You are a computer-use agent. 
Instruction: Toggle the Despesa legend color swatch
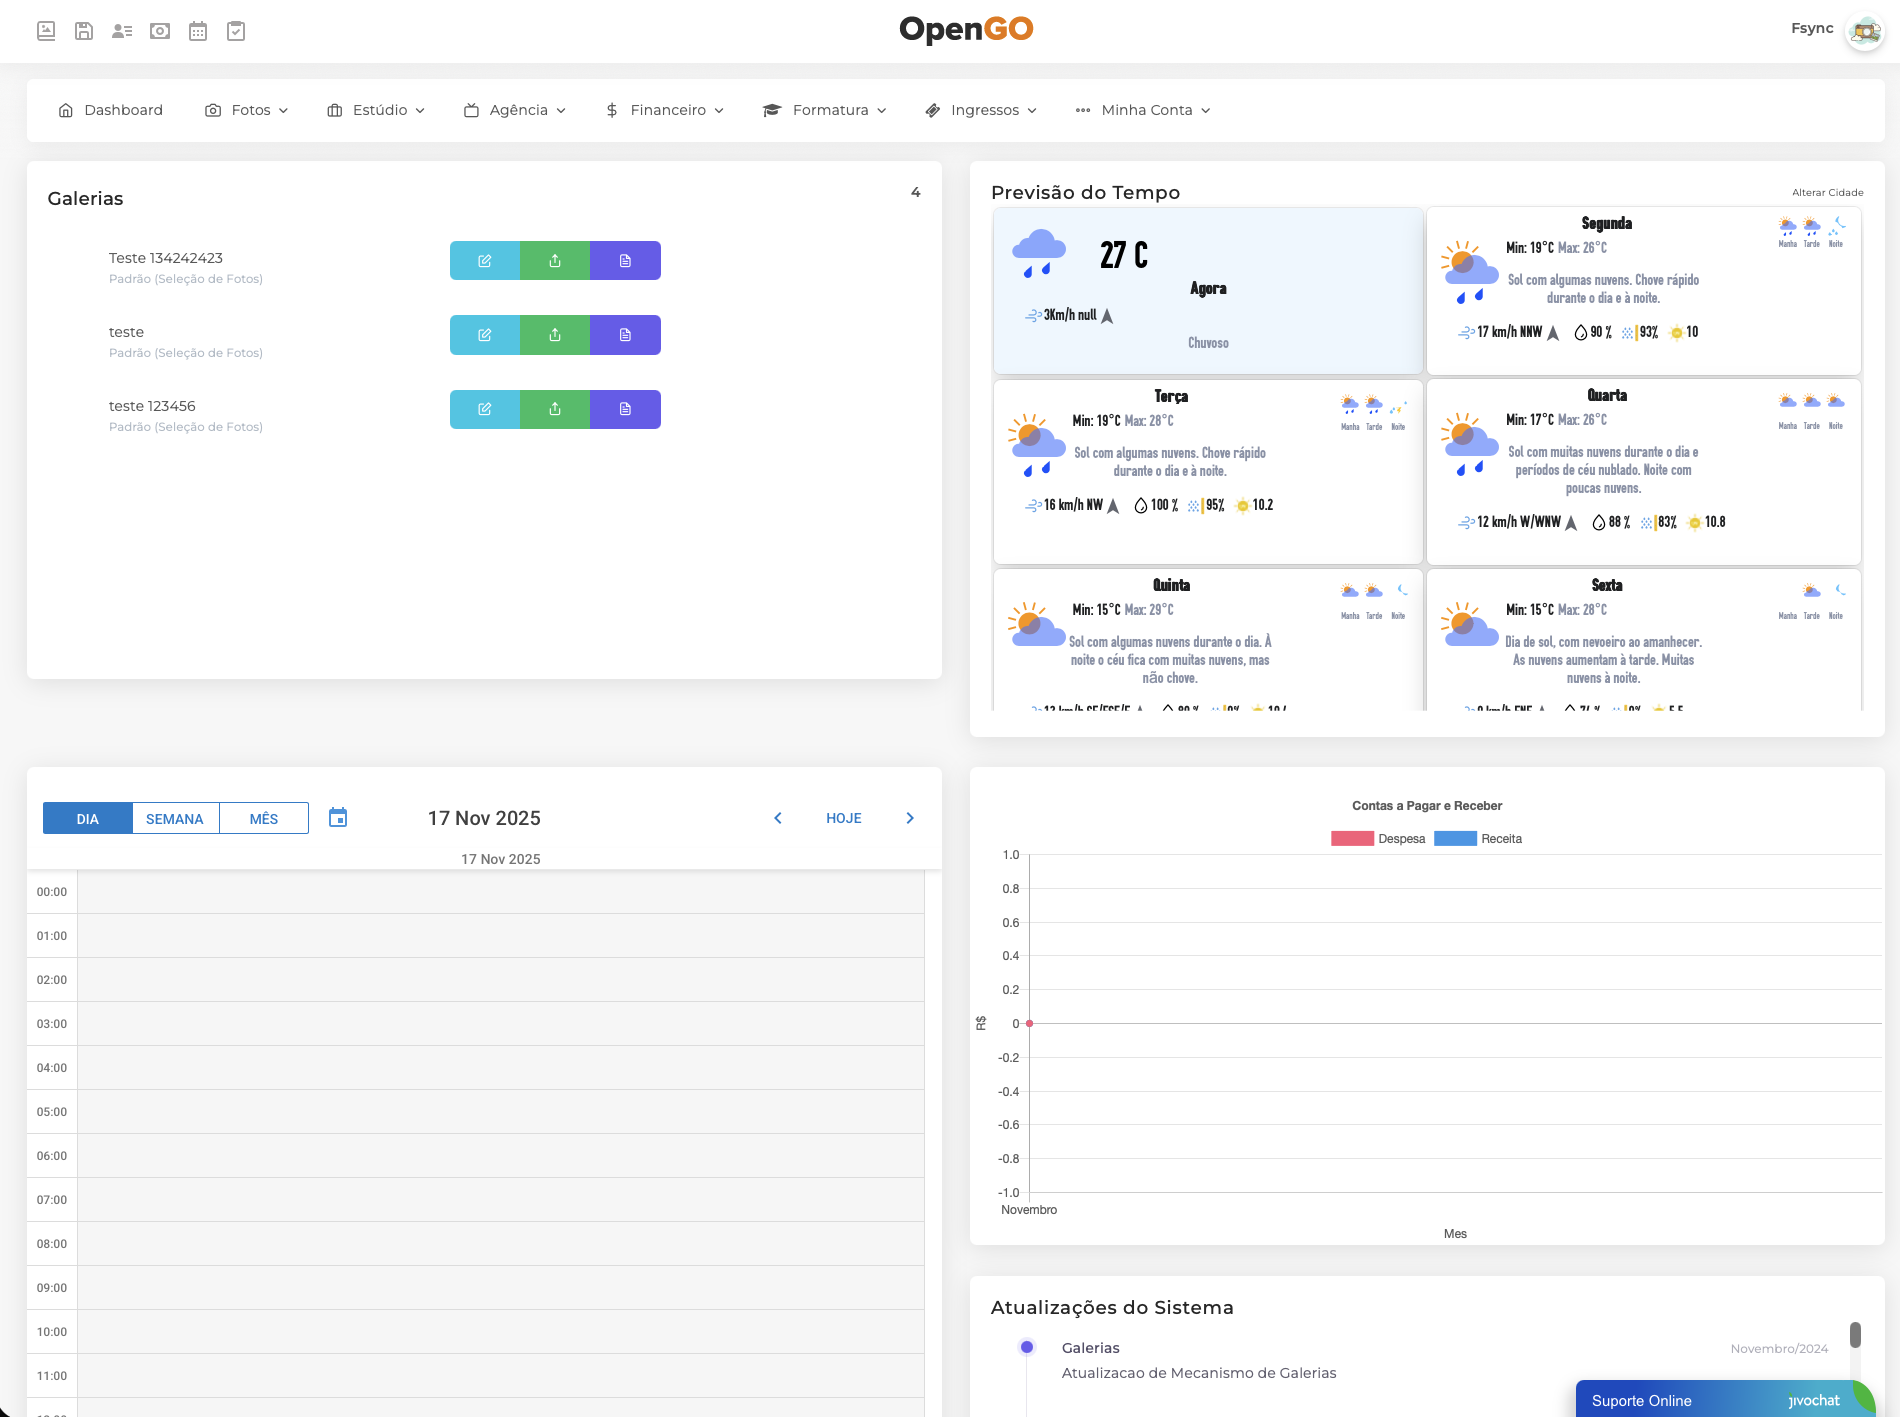[1352, 839]
